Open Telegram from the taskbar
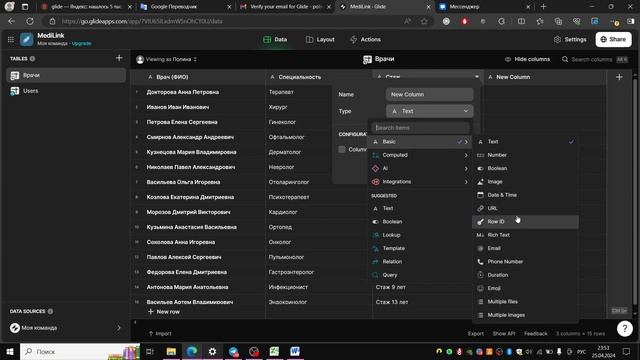 click(233, 351)
